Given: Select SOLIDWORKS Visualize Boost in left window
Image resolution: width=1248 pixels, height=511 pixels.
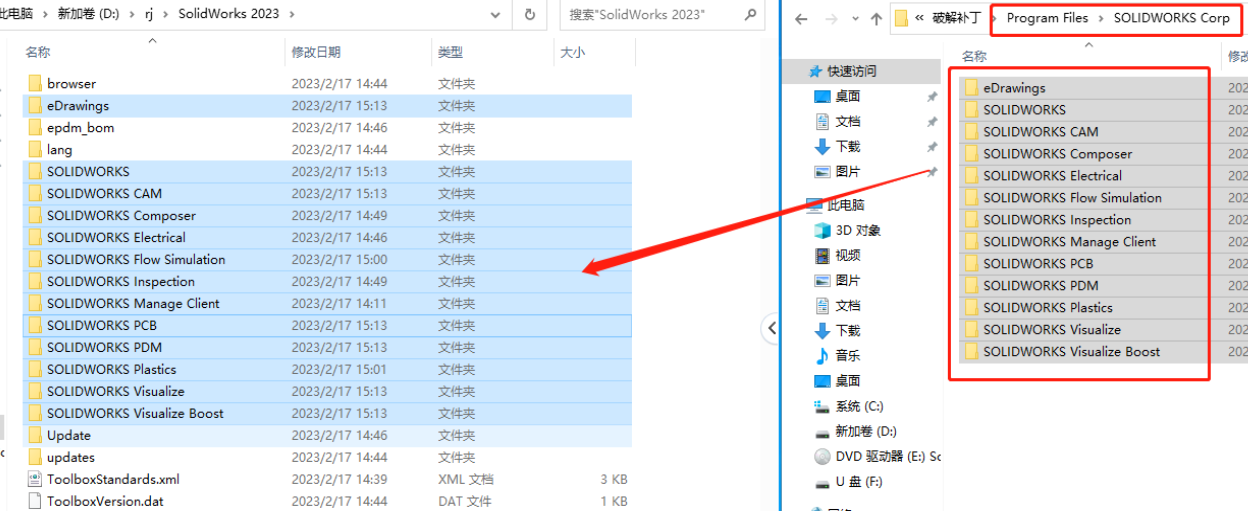Looking at the screenshot, I should point(327,414).
